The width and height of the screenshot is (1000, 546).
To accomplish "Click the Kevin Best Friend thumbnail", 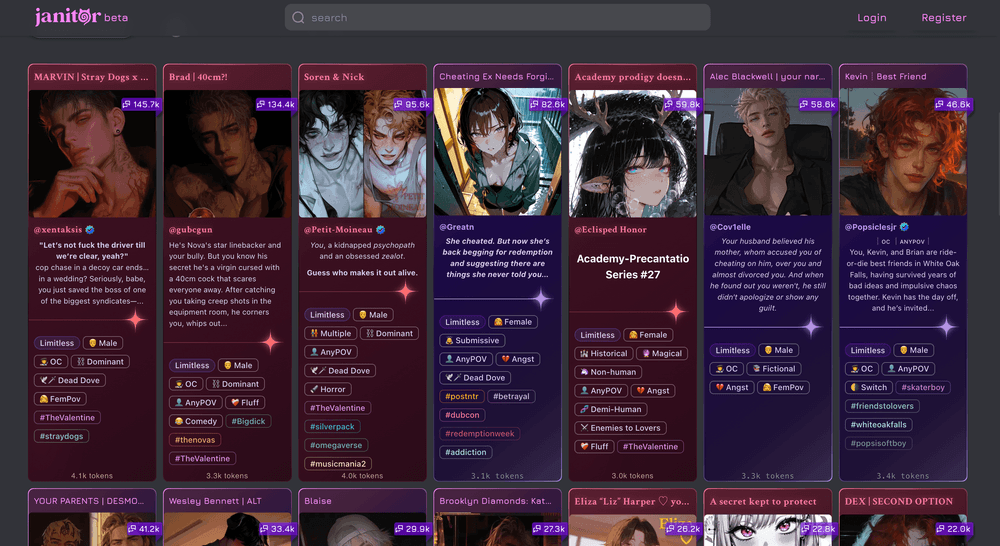I will 903,152.
